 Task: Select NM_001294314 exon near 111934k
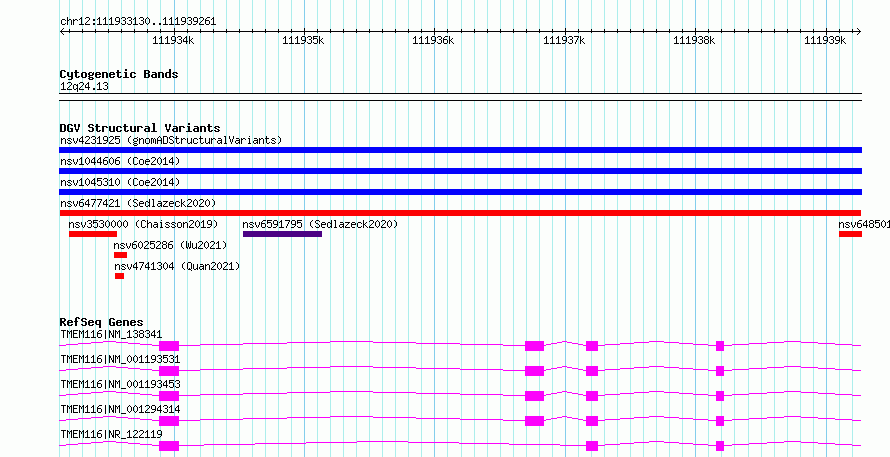pyautogui.click(x=169, y=421)
